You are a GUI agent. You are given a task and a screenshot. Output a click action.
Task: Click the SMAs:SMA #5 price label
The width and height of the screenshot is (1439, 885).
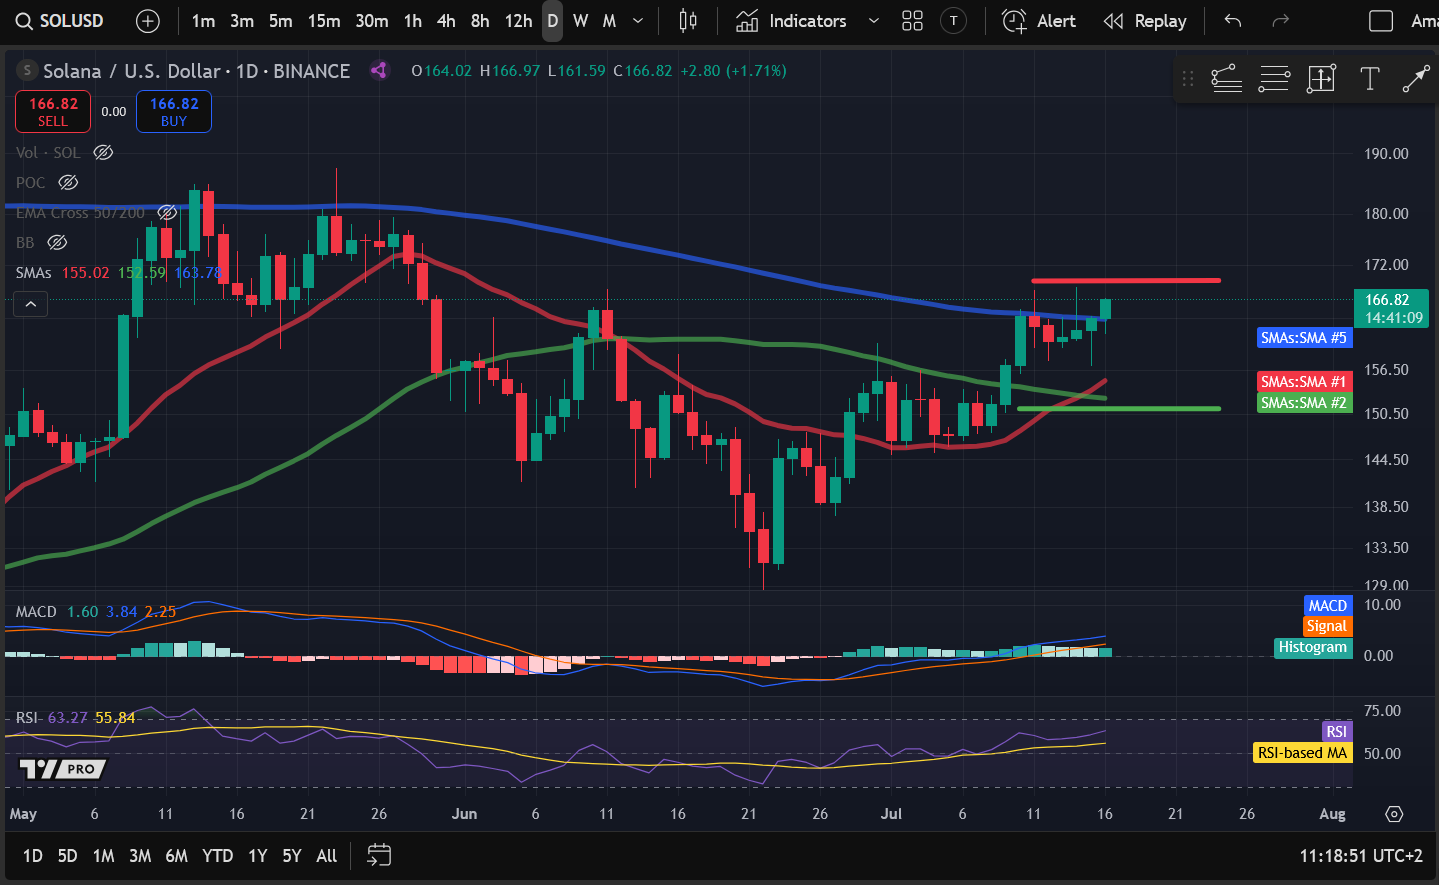click(1304, 338)
